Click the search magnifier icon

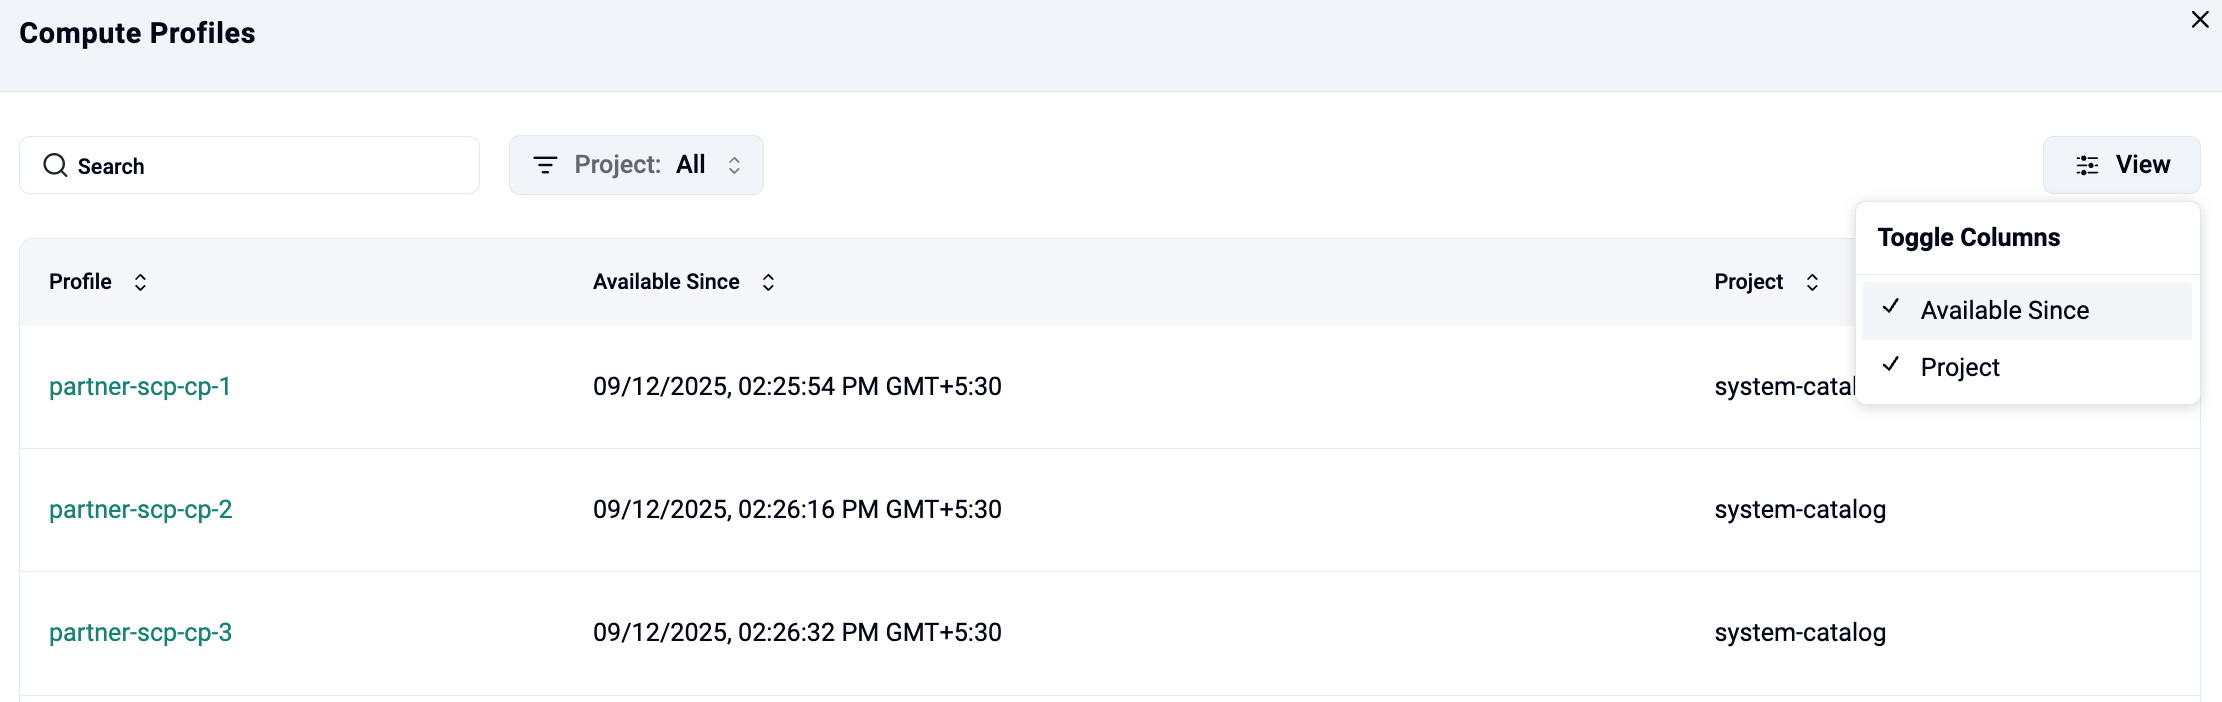(55, 165)
